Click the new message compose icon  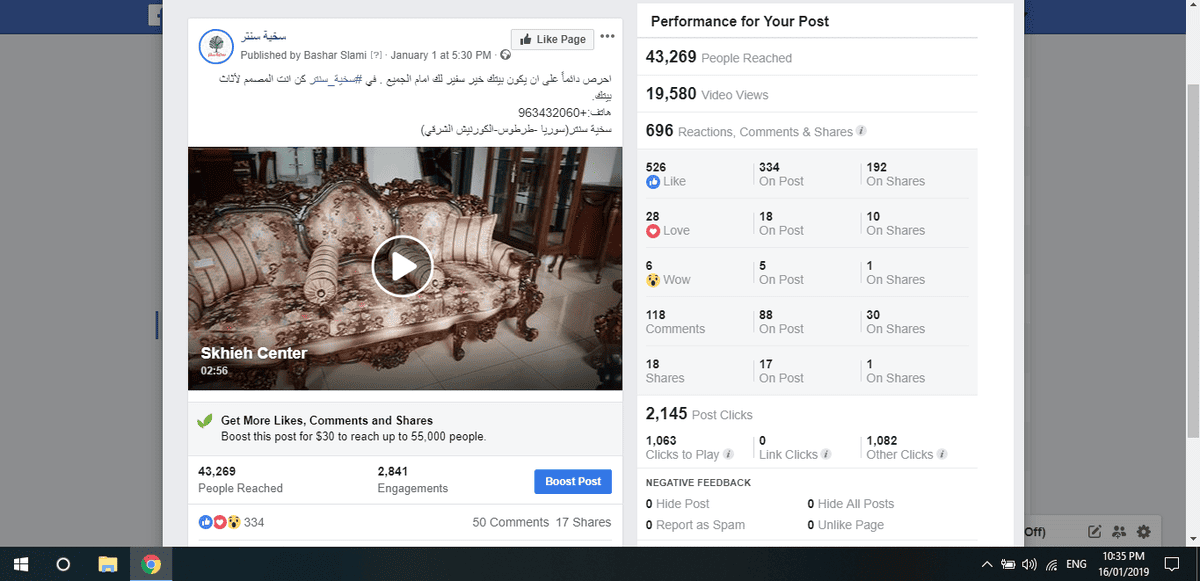(x=1095, y=531)
